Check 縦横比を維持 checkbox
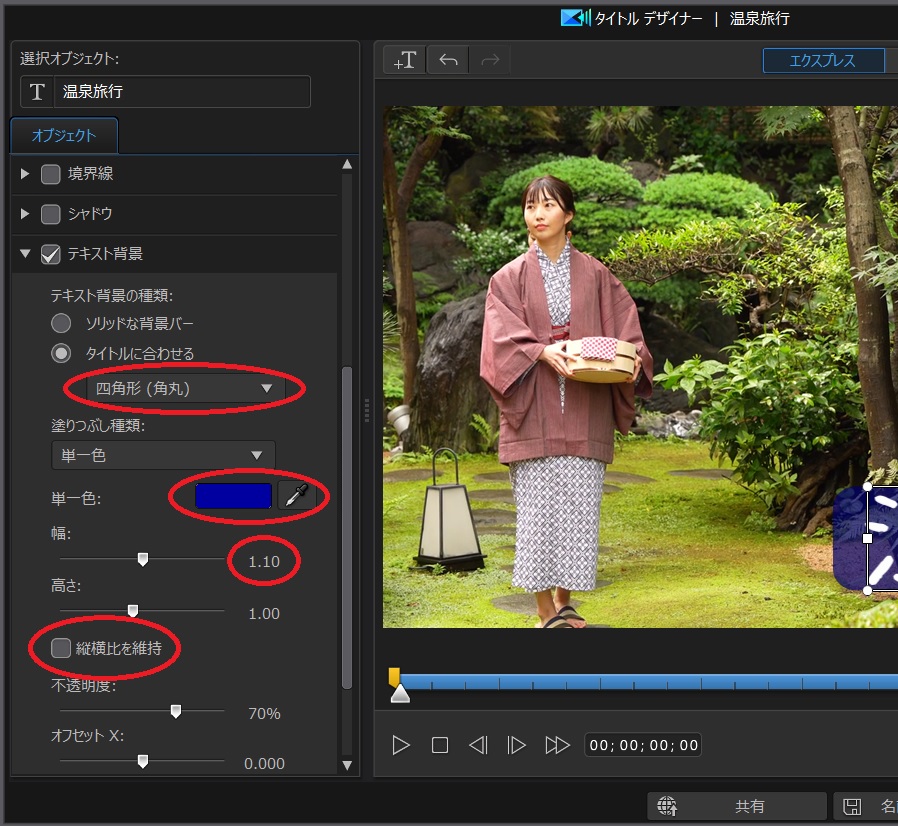This screenshot has height=826, width=898. tap(61, 648)
